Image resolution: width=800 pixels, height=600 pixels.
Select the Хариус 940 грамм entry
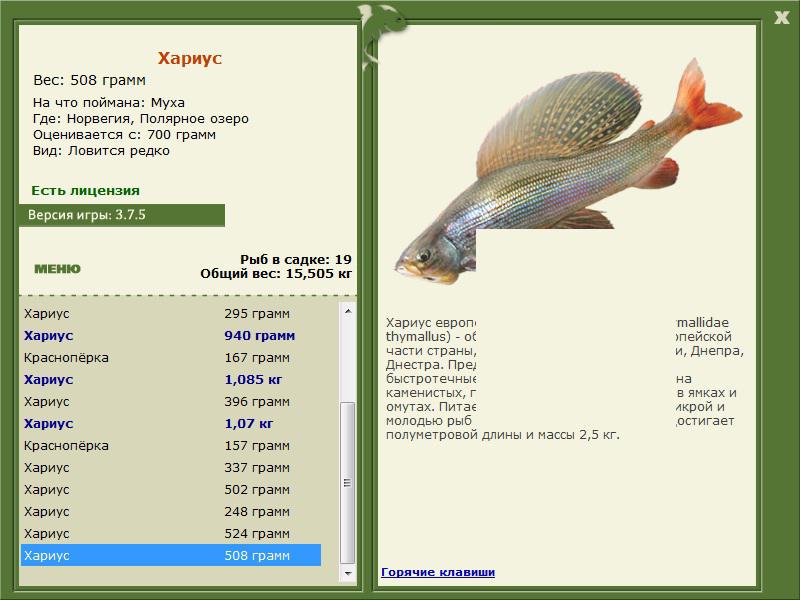[x=170, y=336]
